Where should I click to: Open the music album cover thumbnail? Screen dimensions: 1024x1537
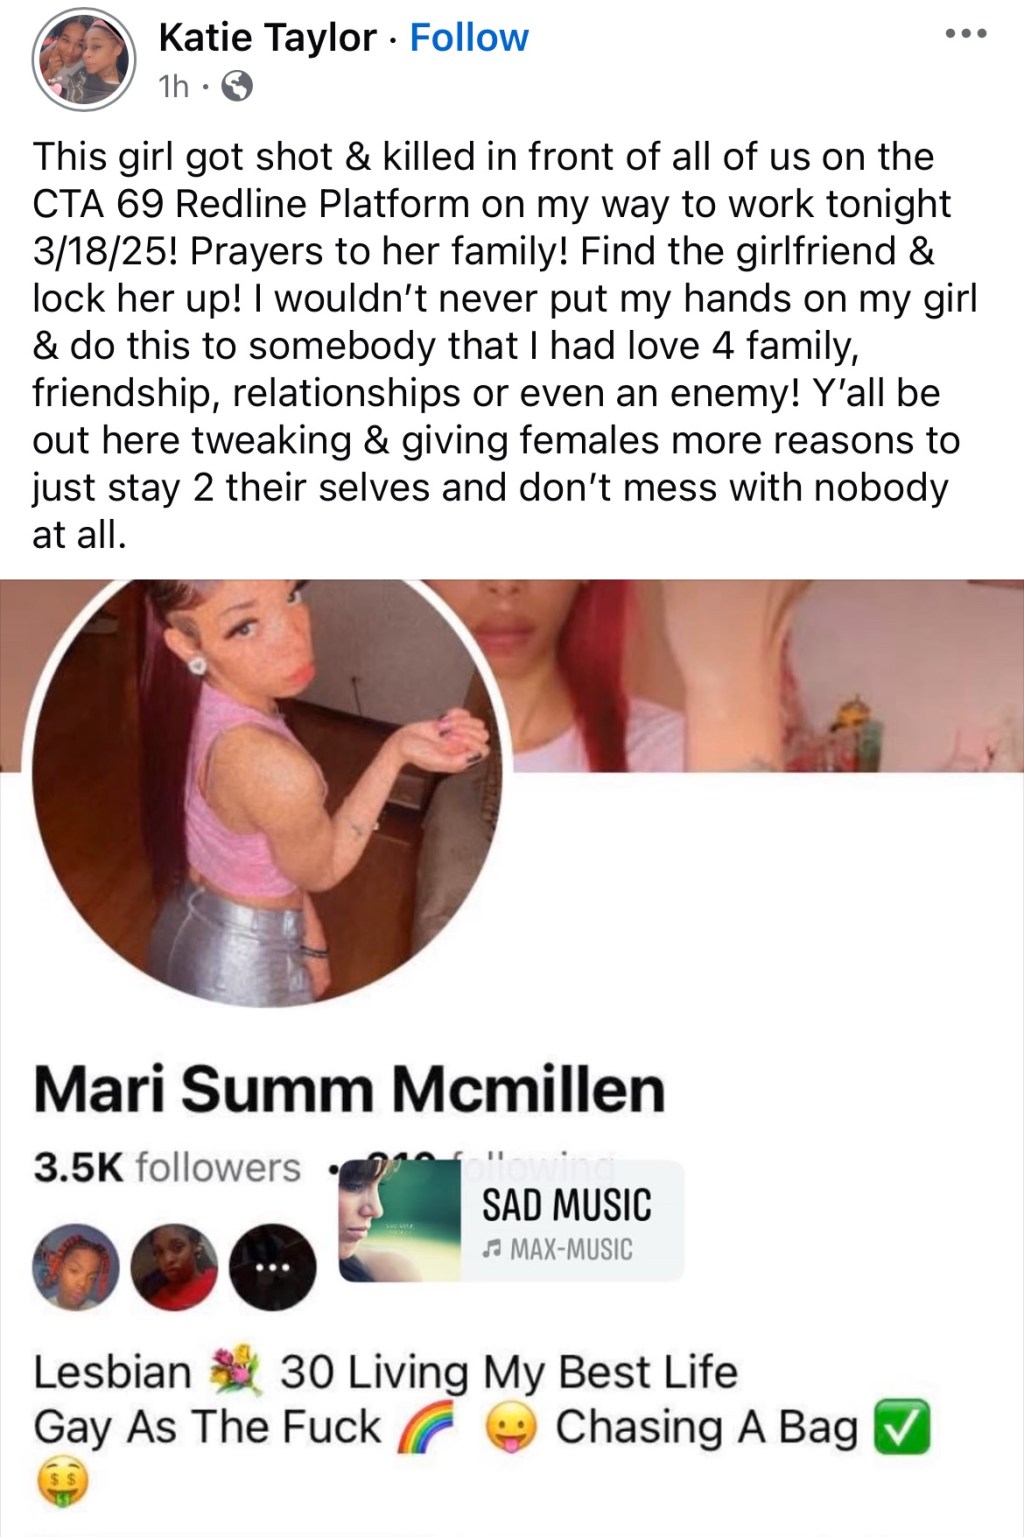coord(400,1220)
